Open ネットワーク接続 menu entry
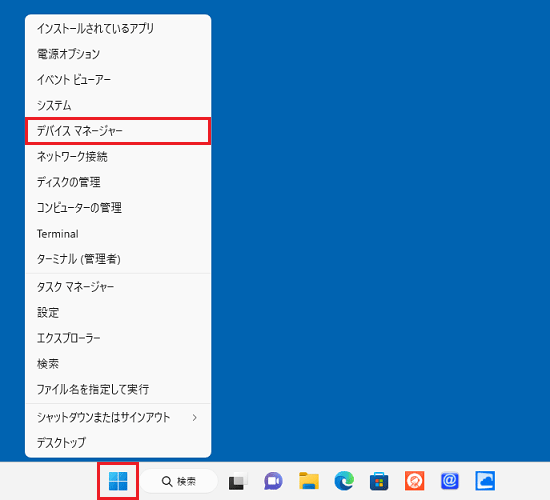The height and width of the screenshot is (500, 550). 118,156
